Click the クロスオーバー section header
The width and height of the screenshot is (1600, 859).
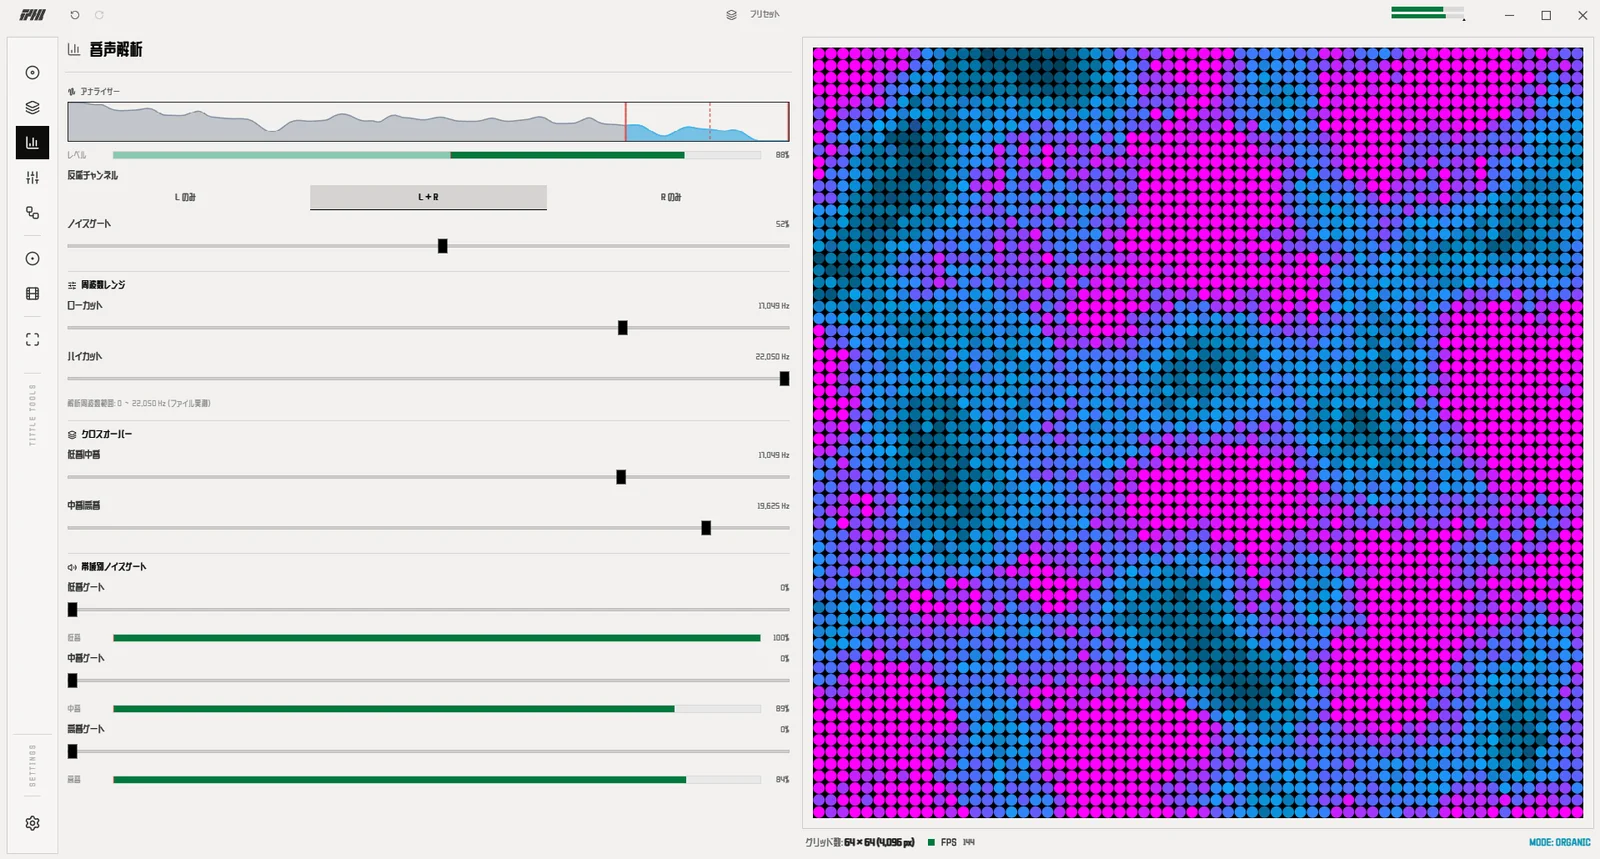(100, 435)
